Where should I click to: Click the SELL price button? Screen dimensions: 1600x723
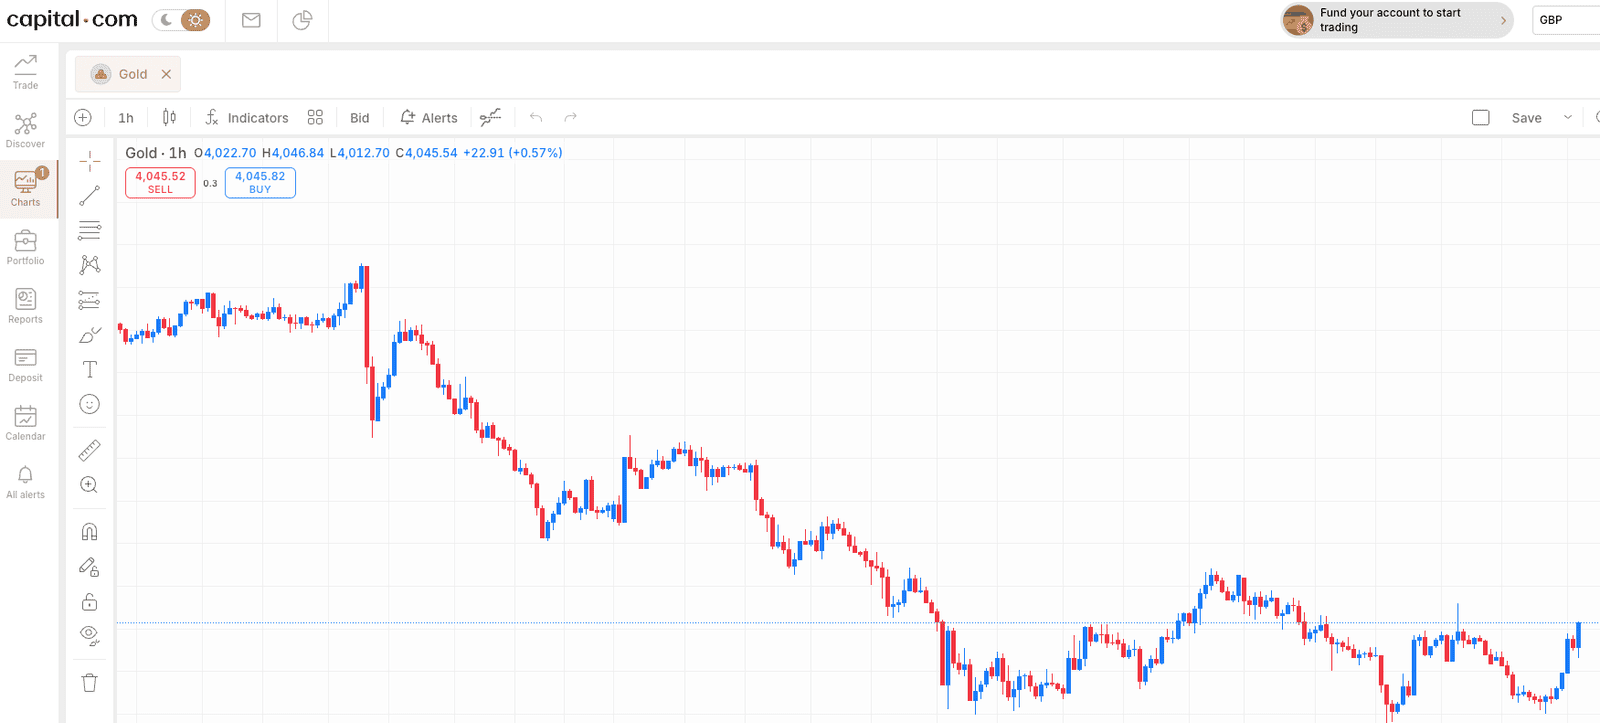coord(160,182)
